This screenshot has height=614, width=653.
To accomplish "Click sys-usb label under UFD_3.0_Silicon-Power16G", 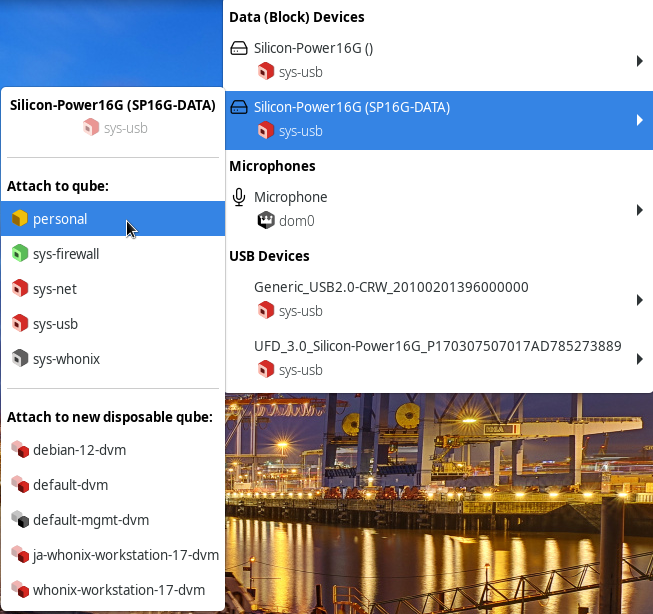I will [301, 370].
